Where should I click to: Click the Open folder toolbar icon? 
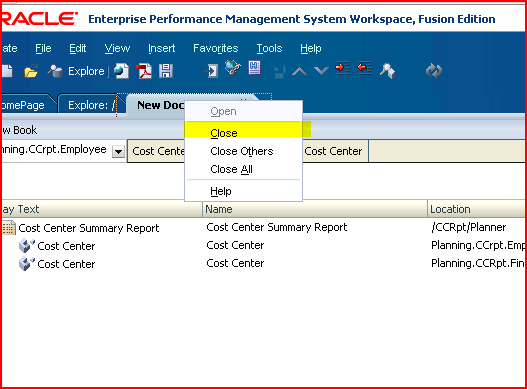pyautogui.click(x=31, y=71)
